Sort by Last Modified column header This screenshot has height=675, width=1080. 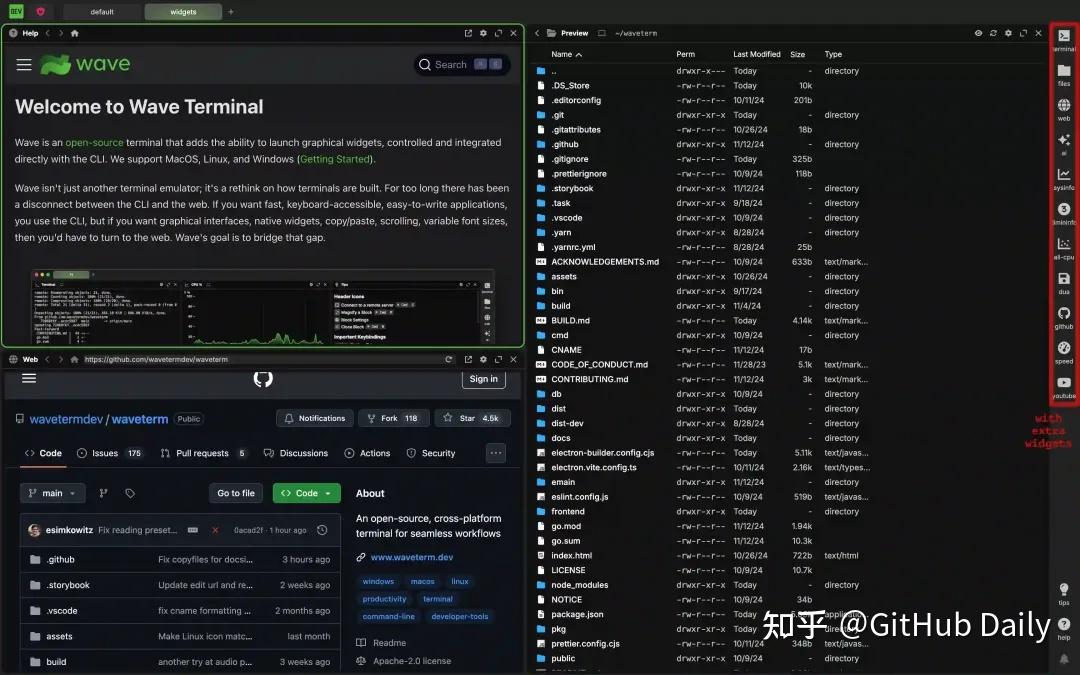click(x=756, y=54)
